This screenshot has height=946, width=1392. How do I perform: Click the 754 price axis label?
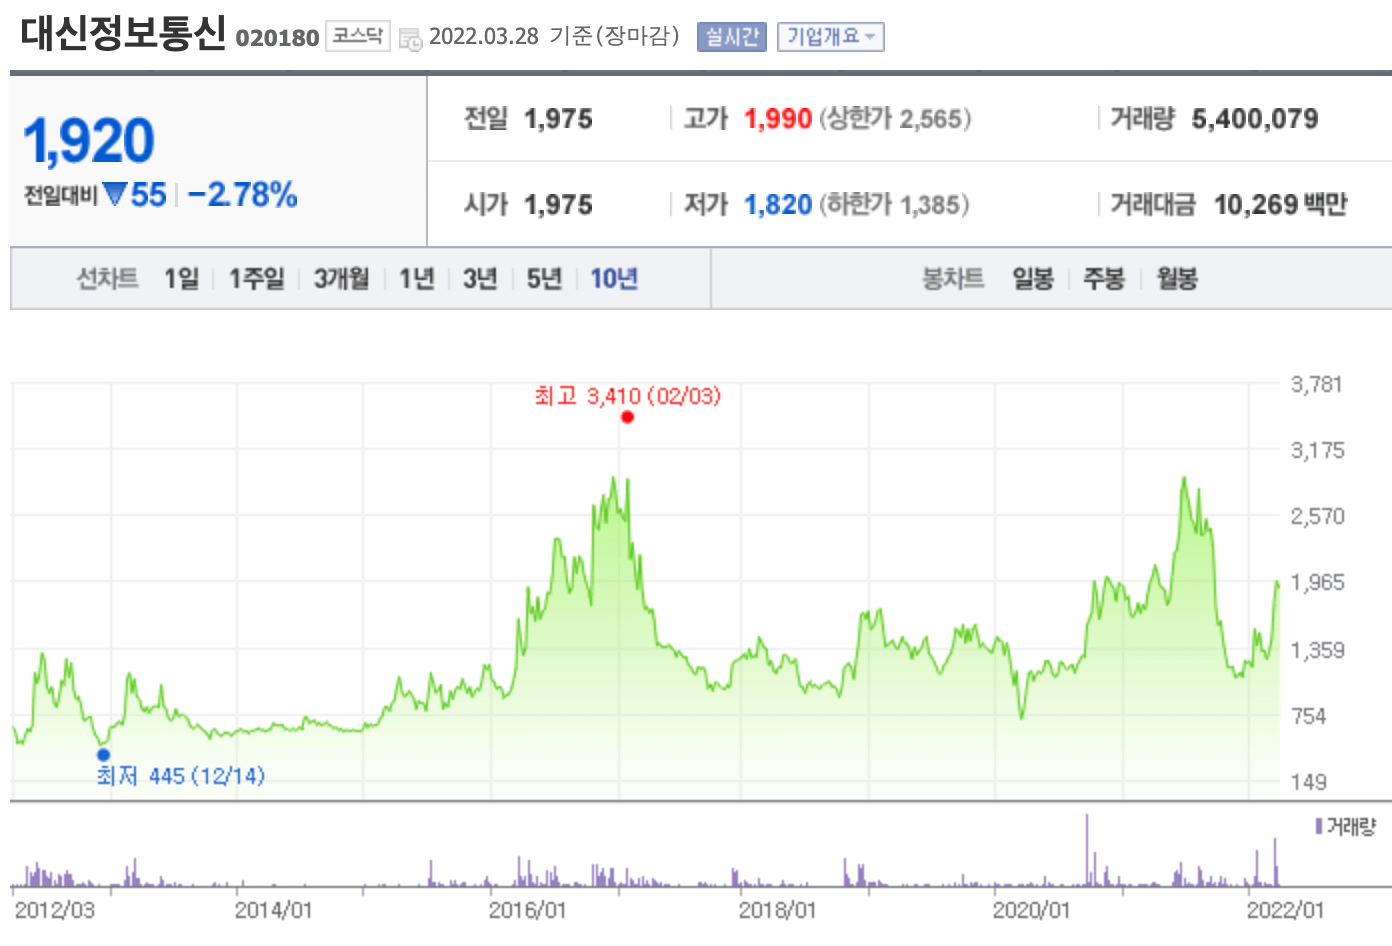[x=1308, y=716]
